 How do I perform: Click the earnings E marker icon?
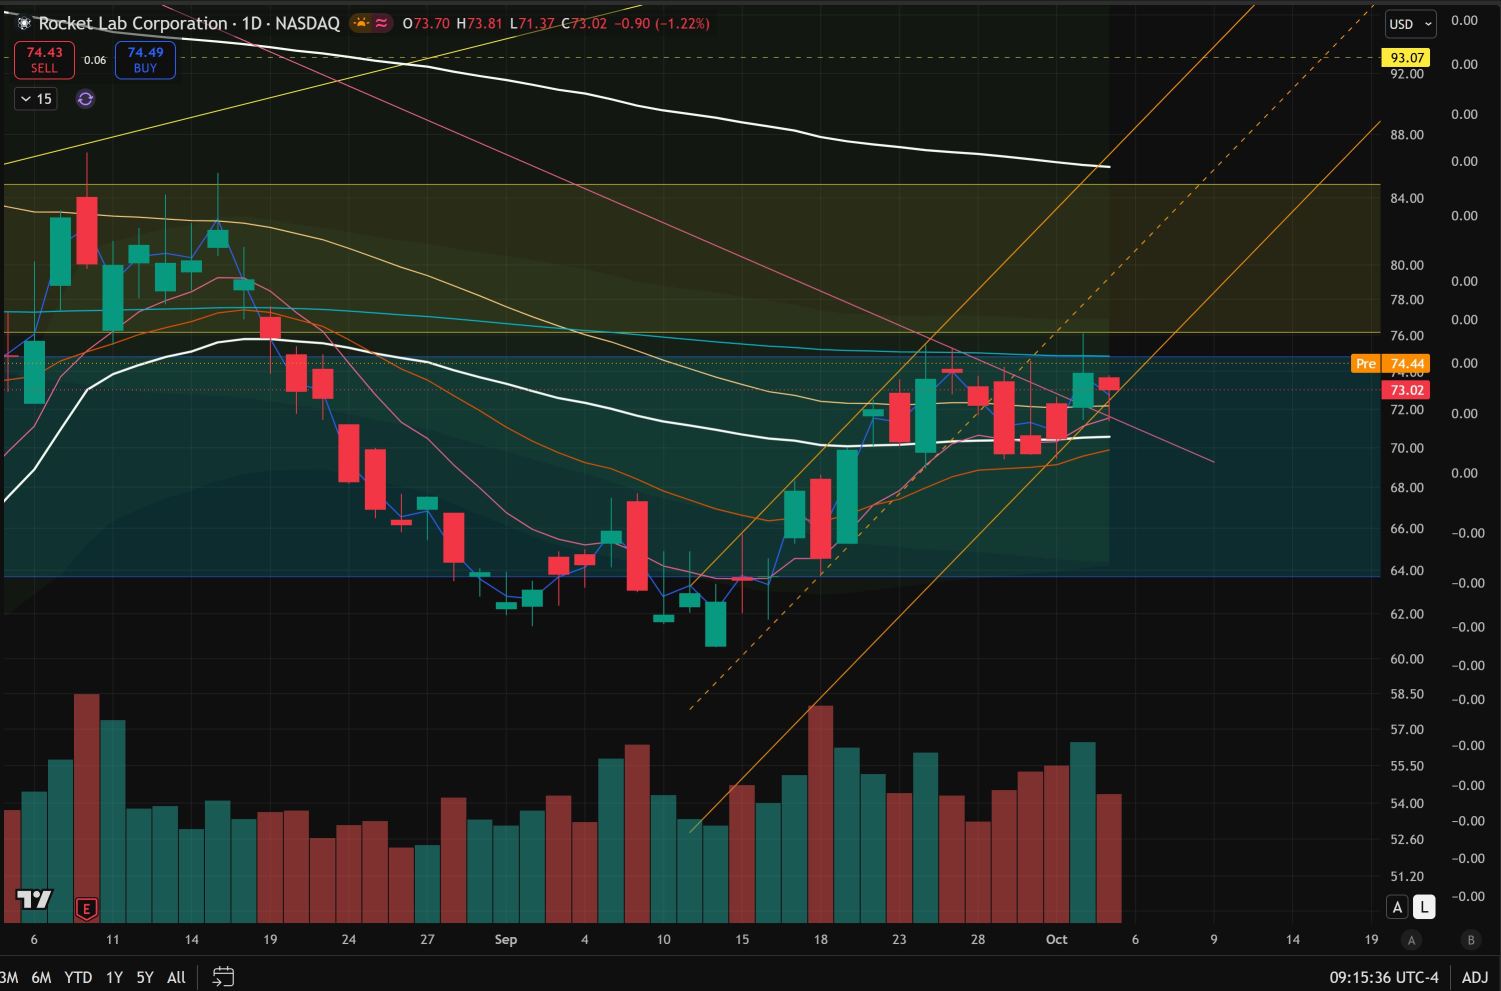pyautogui.click(x=87, y=909)
